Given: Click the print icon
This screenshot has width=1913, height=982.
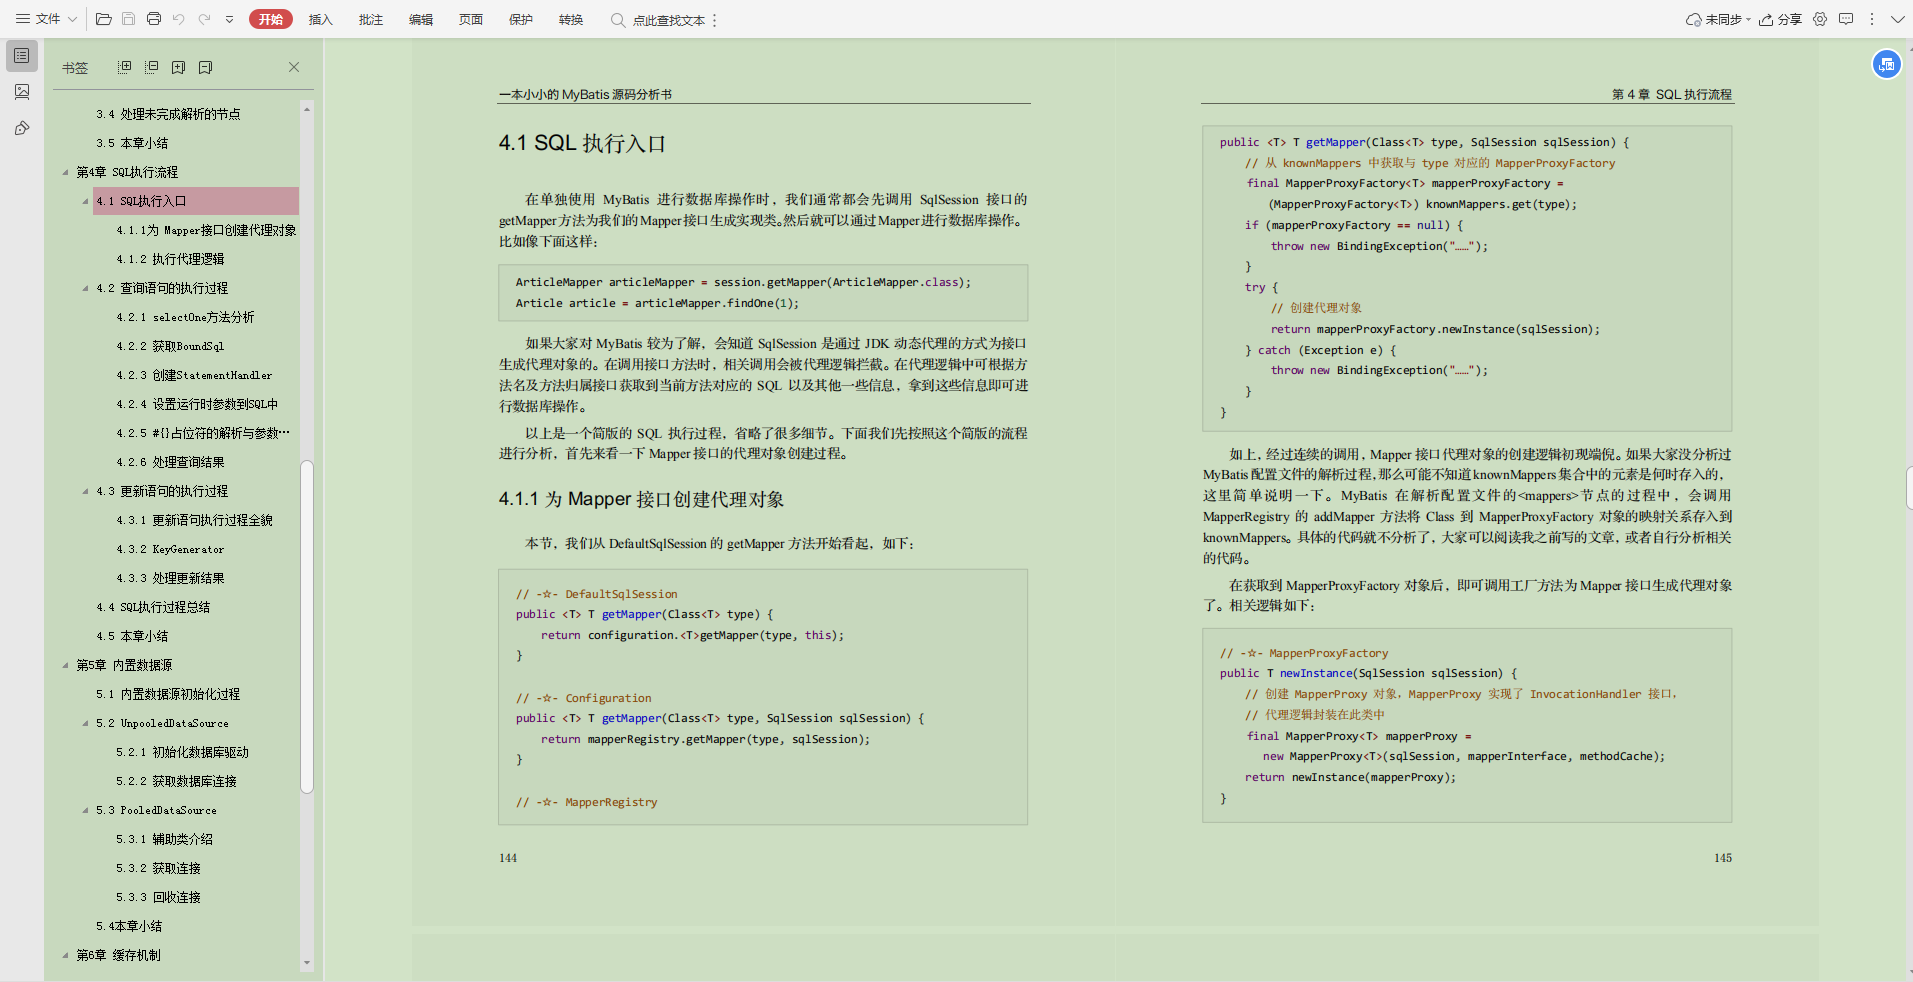Looking at the screenshot, I should tap(154, 19).
